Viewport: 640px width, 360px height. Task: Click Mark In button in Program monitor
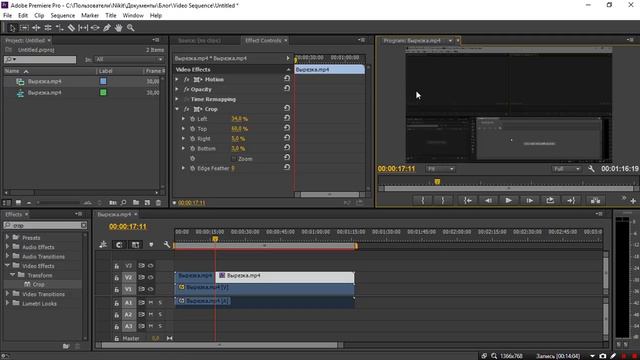tap(423, 200)
